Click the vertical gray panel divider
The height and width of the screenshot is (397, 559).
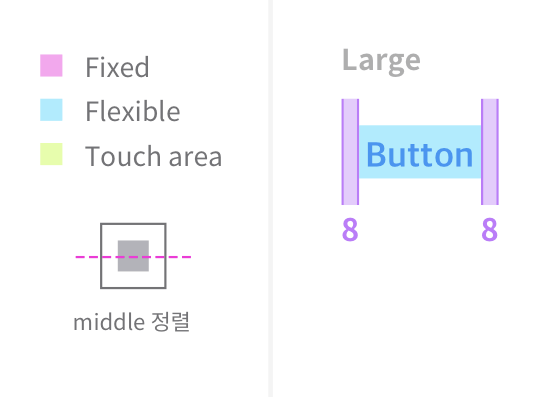tap(271, 198)
